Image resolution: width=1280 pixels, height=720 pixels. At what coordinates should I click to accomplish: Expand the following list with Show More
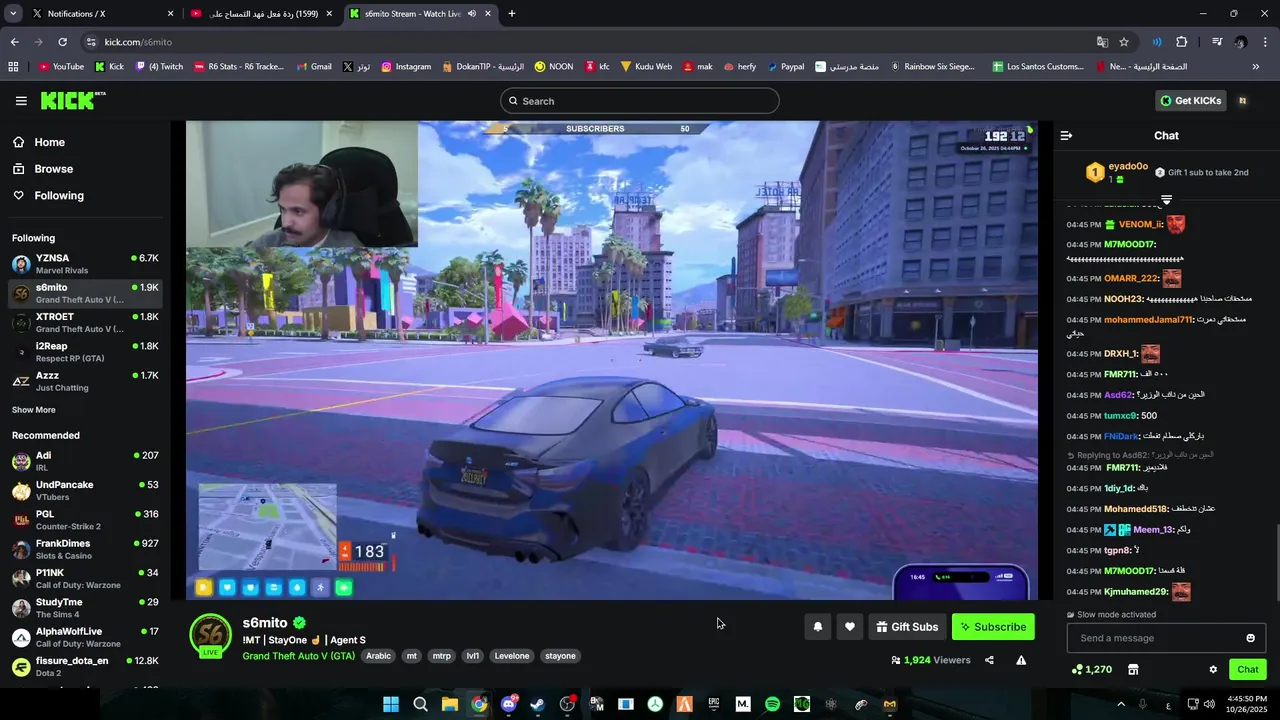pos(34,410)
